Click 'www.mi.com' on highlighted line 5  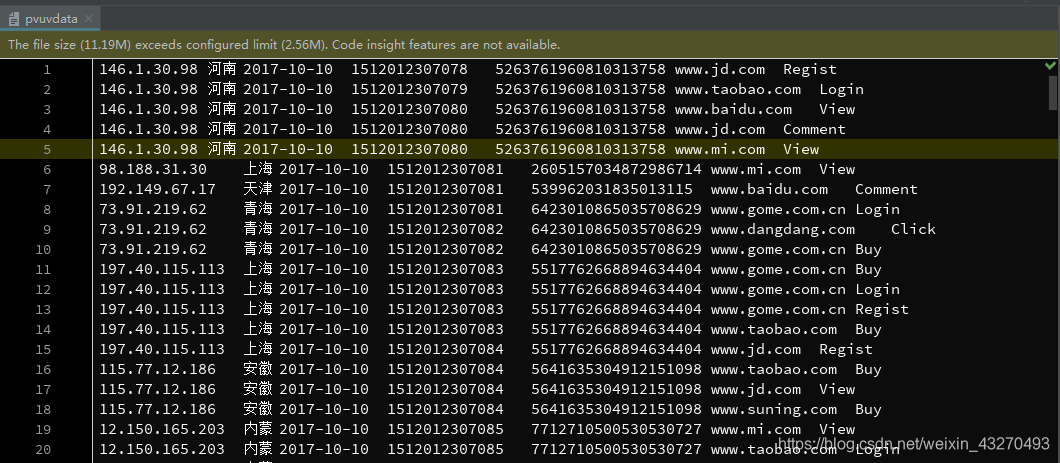tap(719, 149)
